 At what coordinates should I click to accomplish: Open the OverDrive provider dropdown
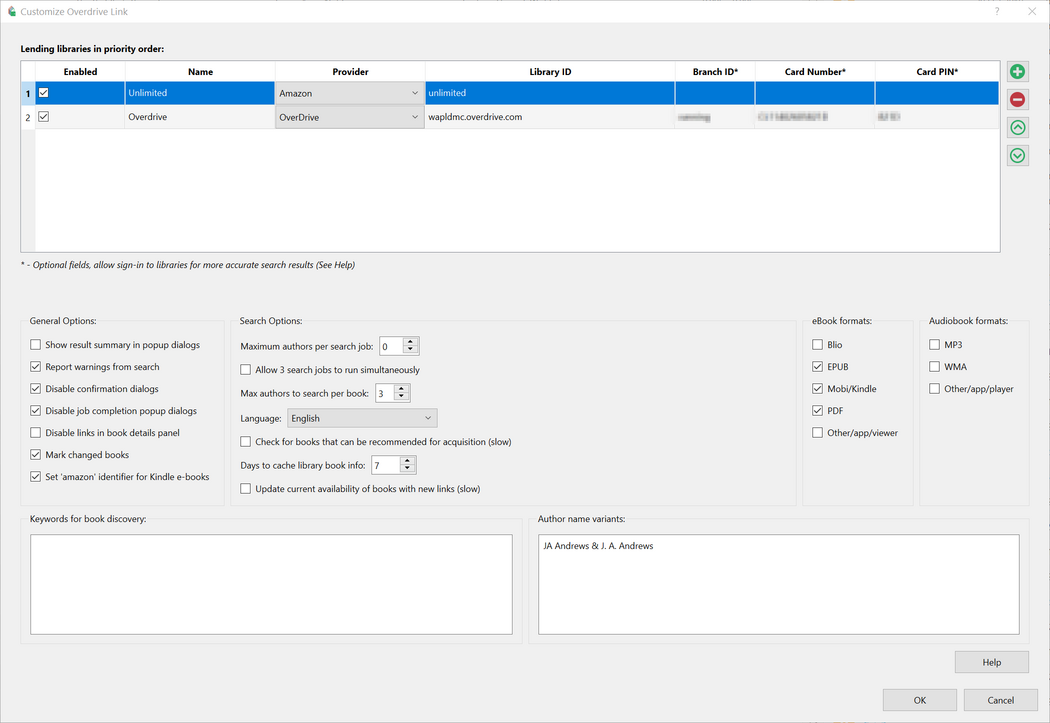(350, 117)
